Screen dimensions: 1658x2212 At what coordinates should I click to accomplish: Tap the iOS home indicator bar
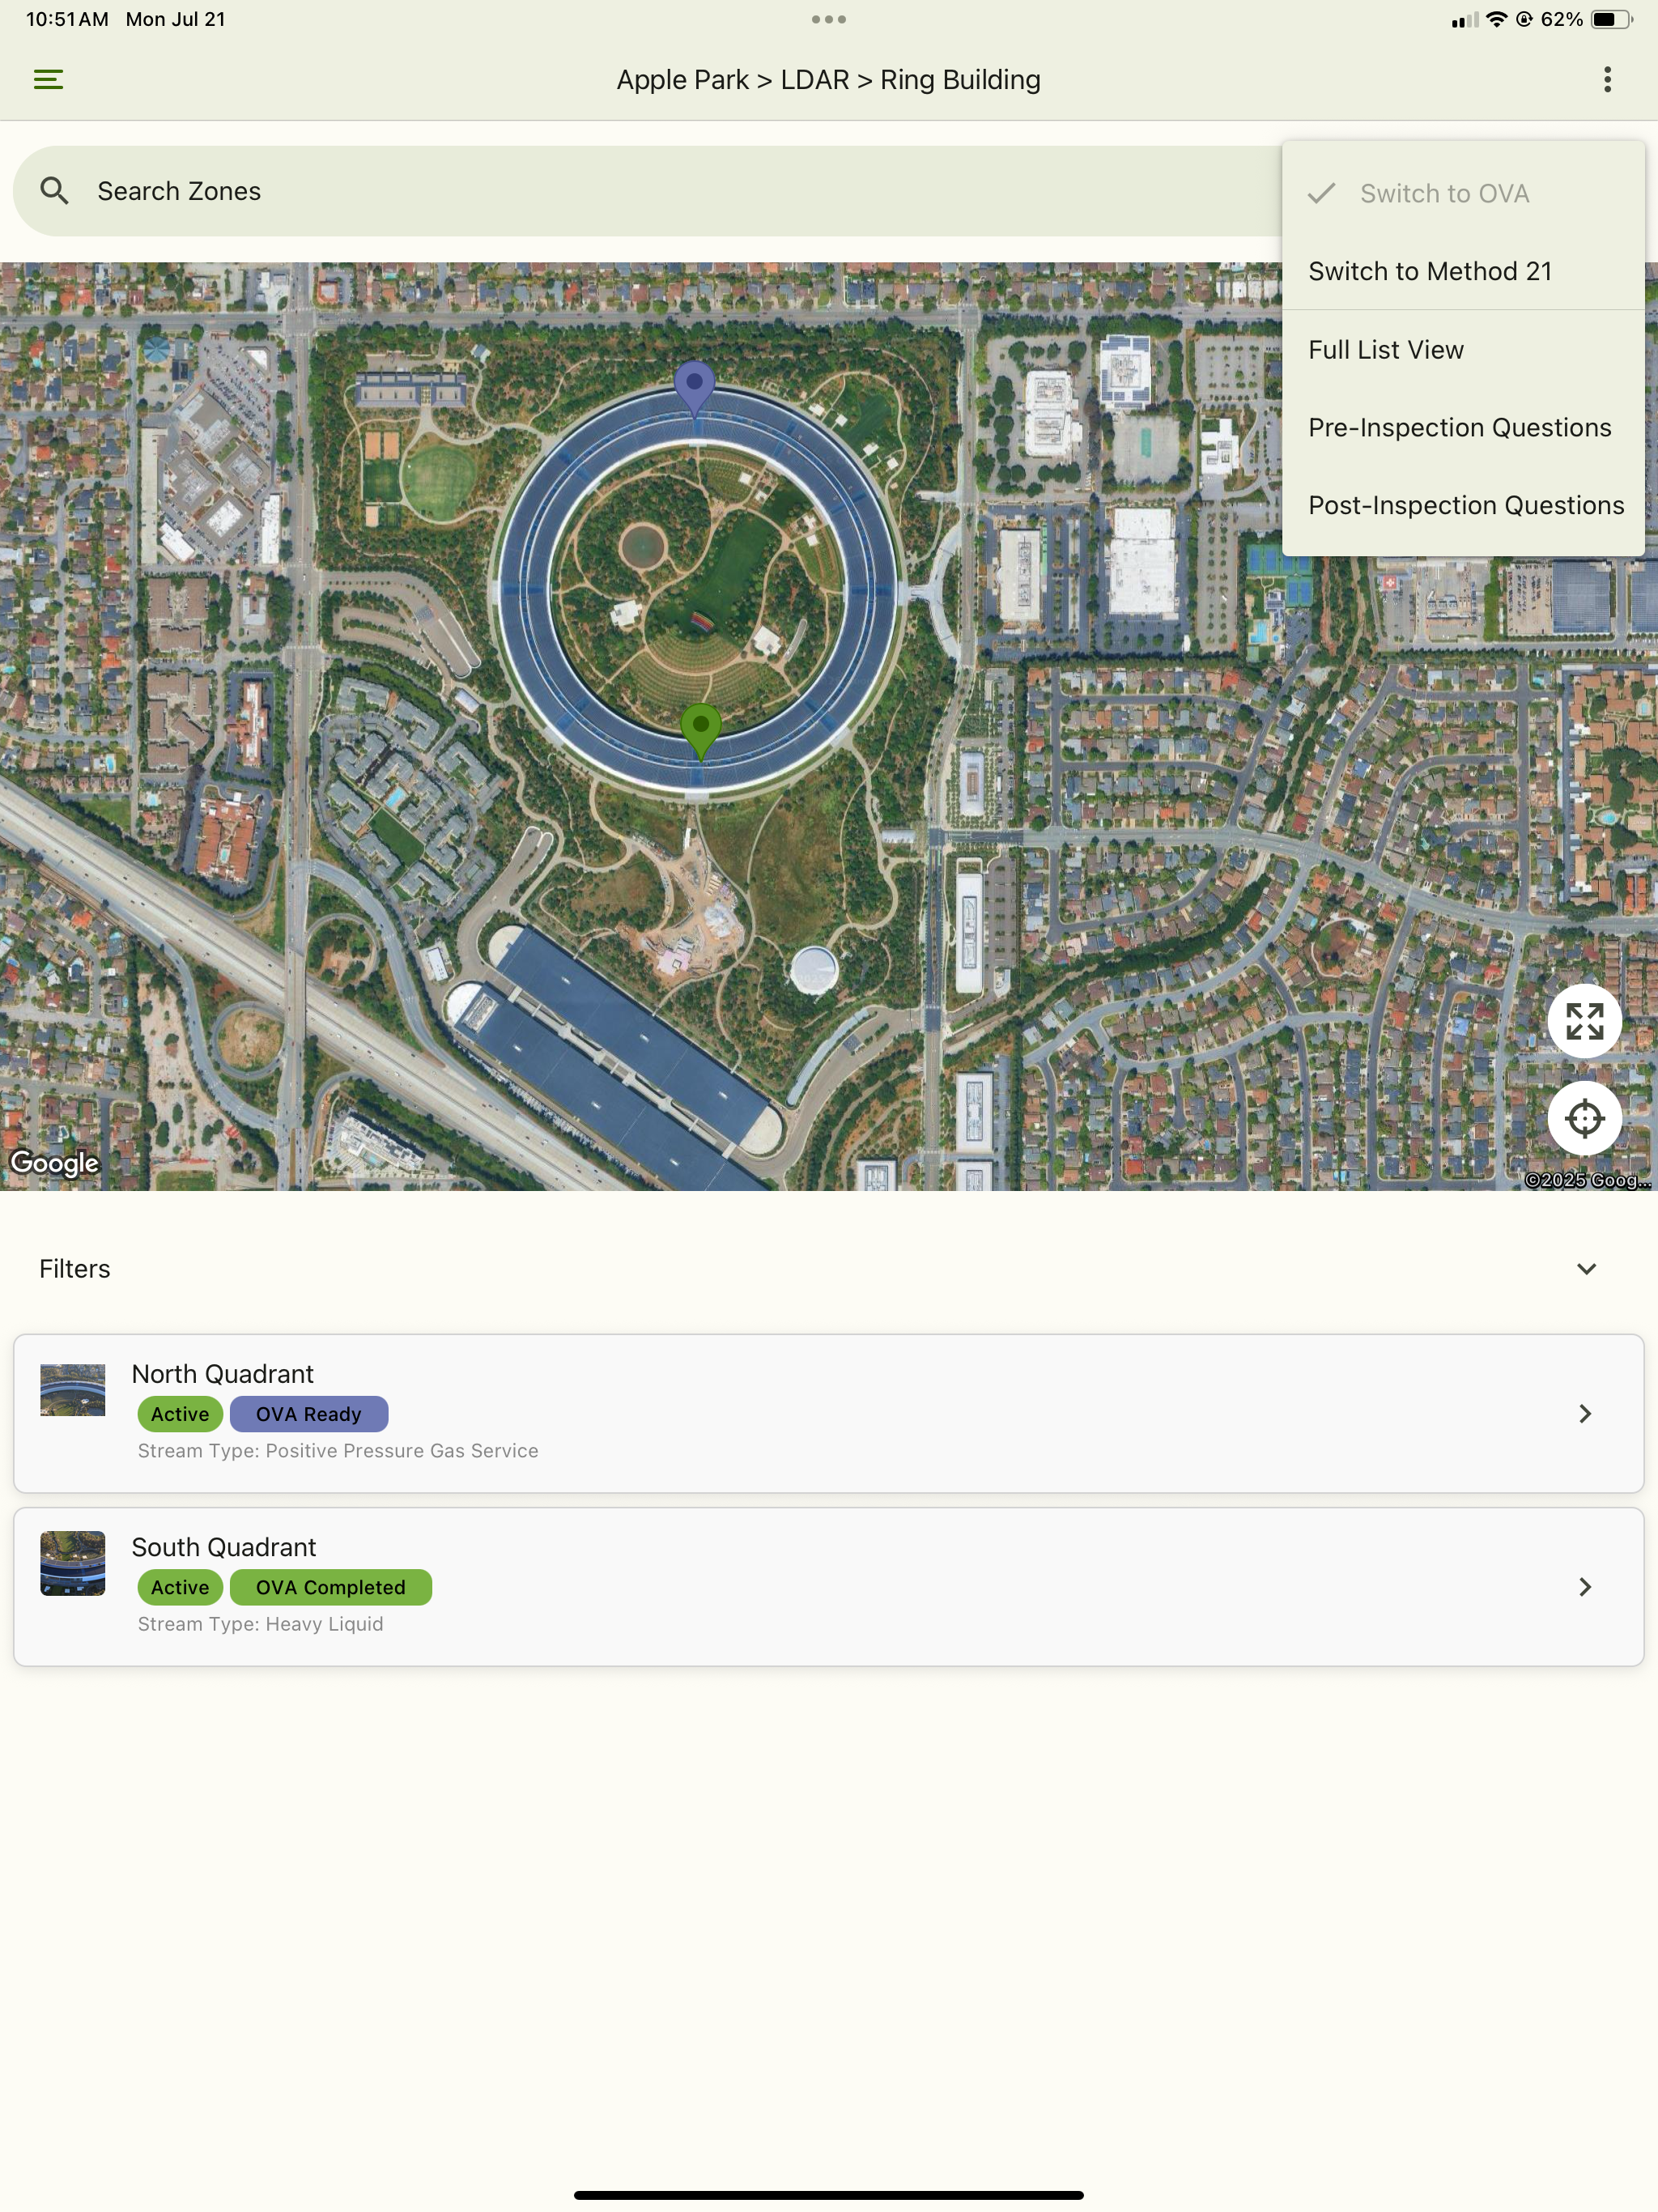(829, 2195)
